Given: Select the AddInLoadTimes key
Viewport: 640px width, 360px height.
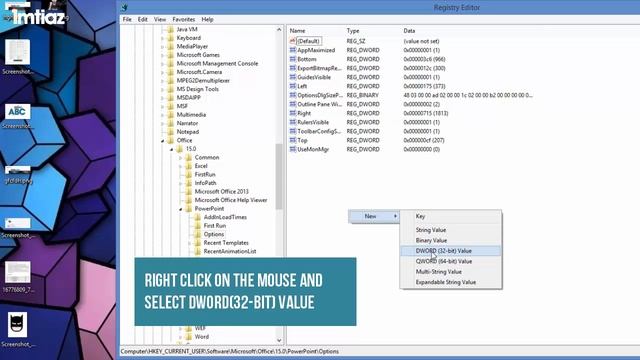Looking at the screenshot, I should click(x=225, y=217).
